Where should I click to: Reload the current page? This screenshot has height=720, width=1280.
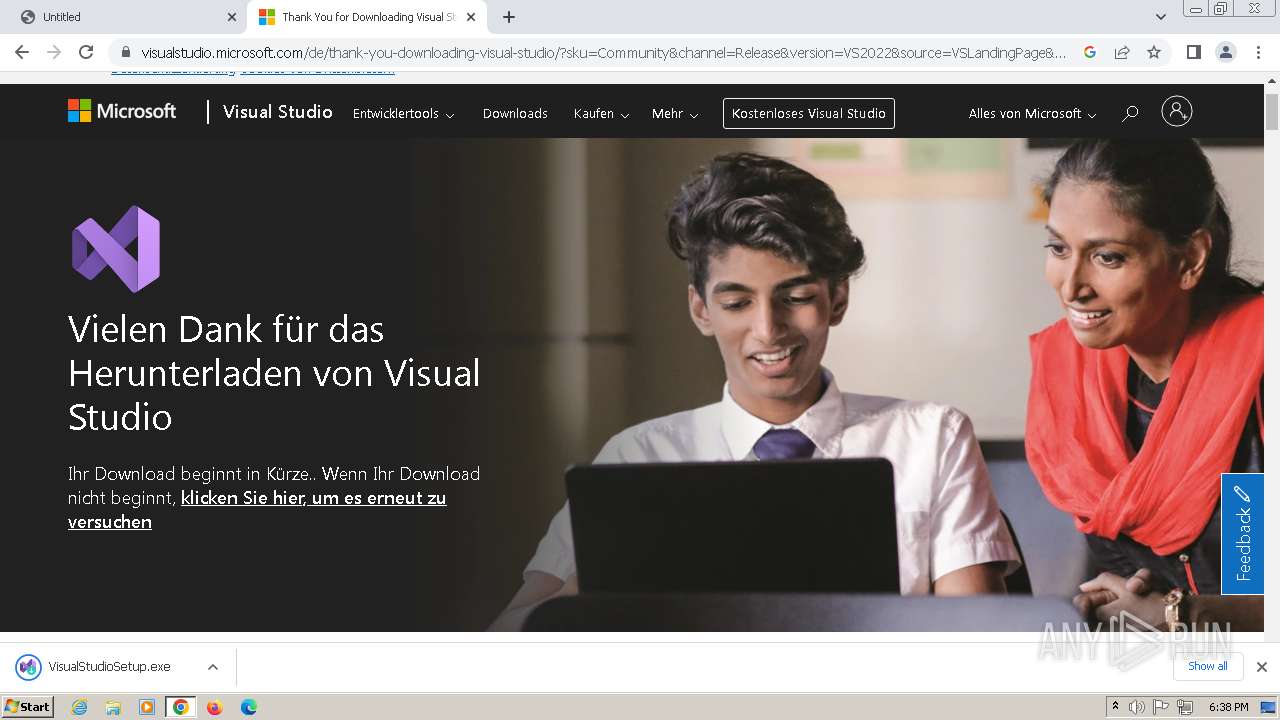[86, 52]
